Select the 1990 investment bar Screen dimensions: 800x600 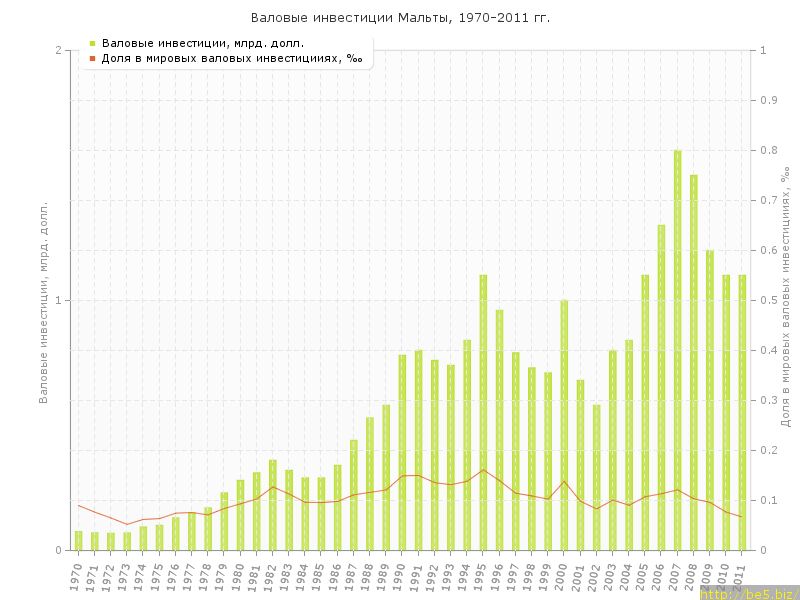click(x=402, y=452)
